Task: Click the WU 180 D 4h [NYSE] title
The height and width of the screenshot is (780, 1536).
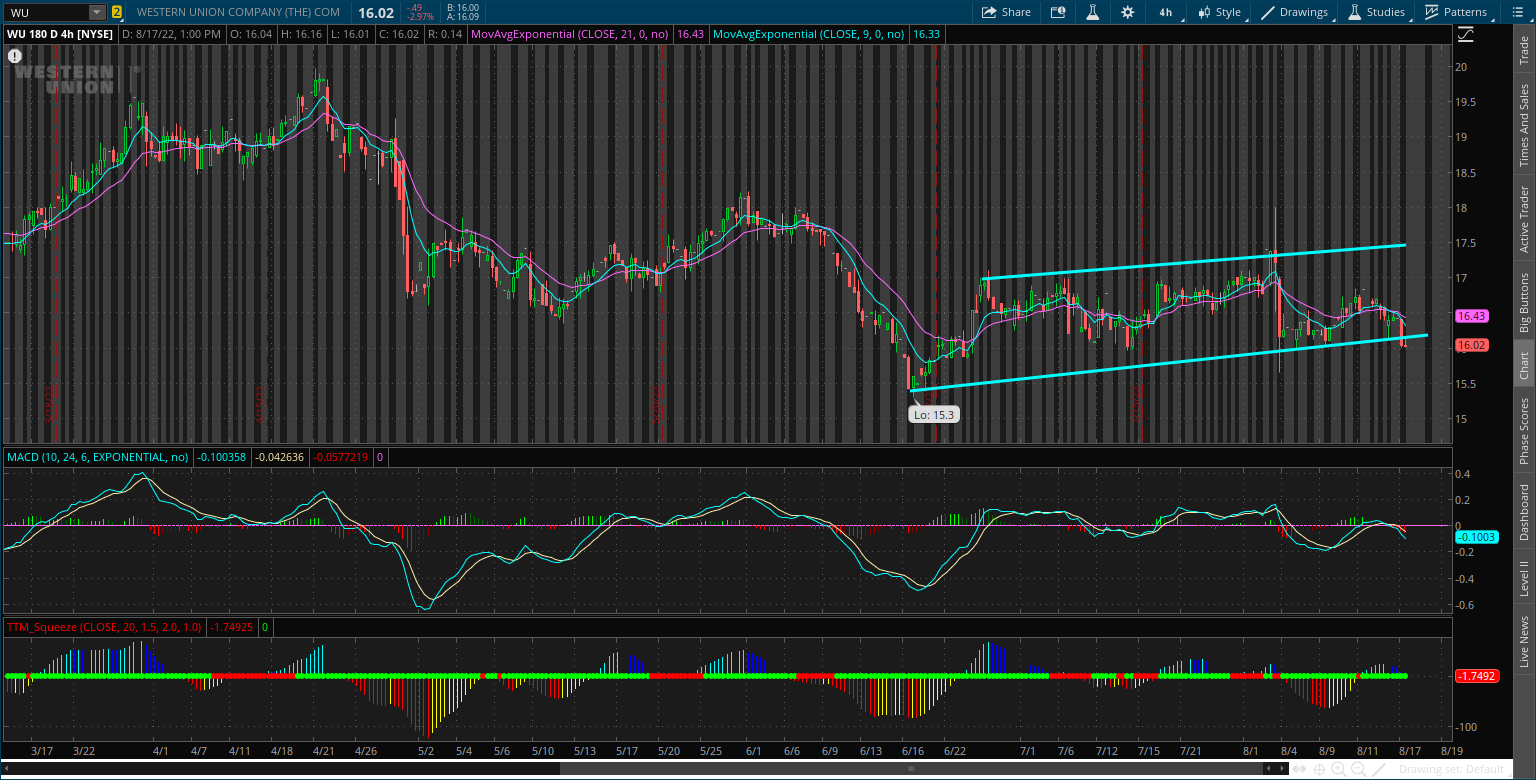Action: point(60,34)
